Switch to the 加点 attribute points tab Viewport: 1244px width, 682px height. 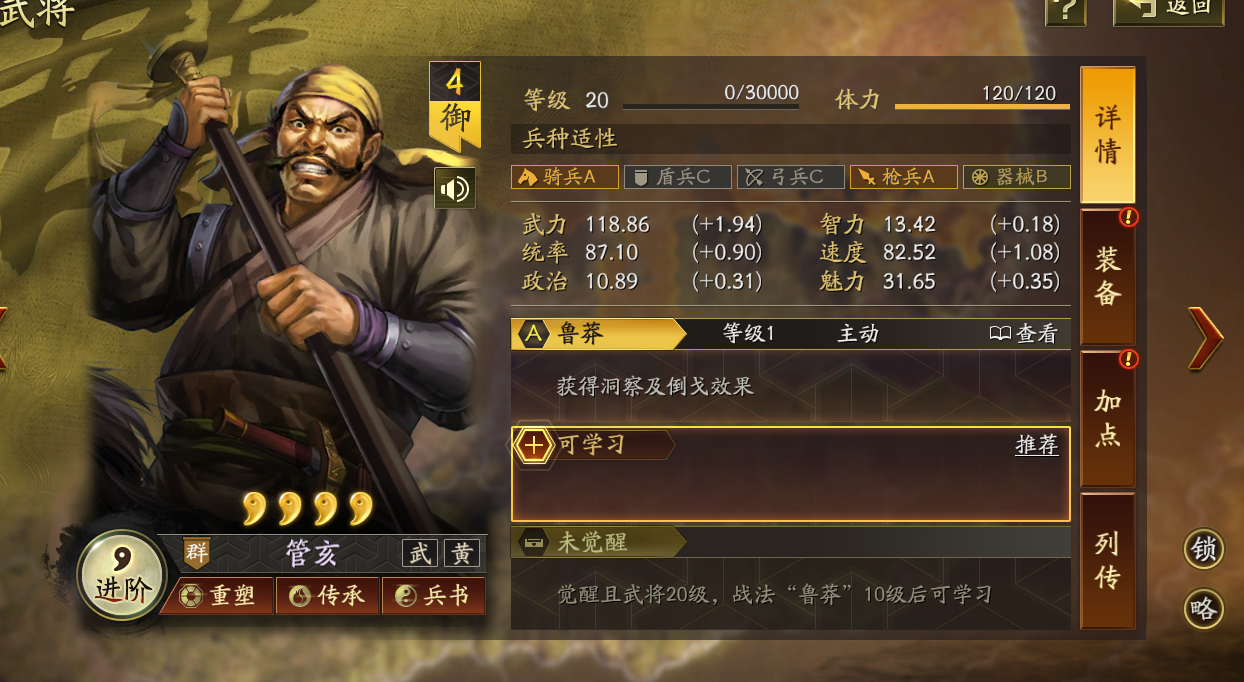pos(1108,418)
